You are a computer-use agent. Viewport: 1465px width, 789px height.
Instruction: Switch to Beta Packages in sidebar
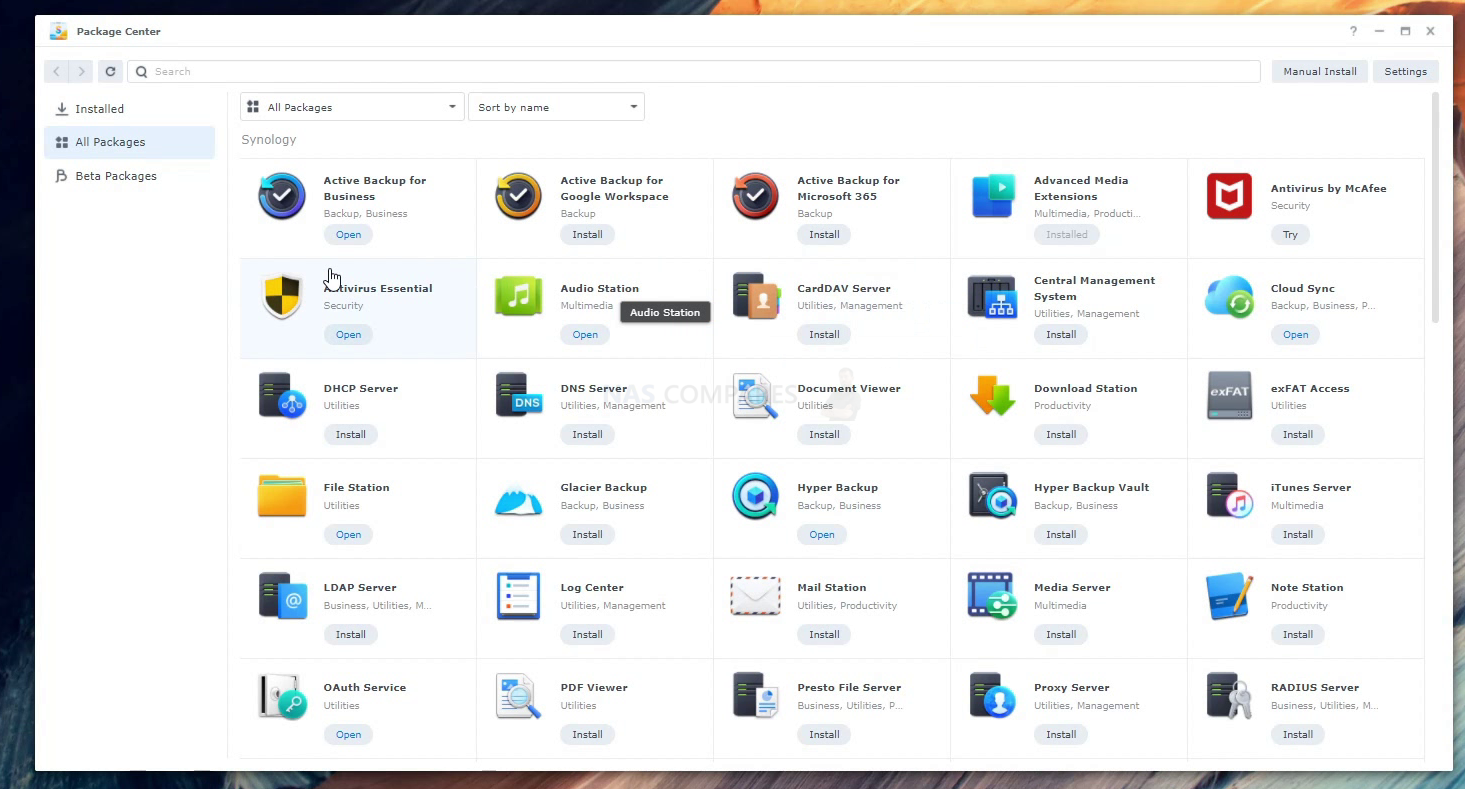click(x=129, y=176)
